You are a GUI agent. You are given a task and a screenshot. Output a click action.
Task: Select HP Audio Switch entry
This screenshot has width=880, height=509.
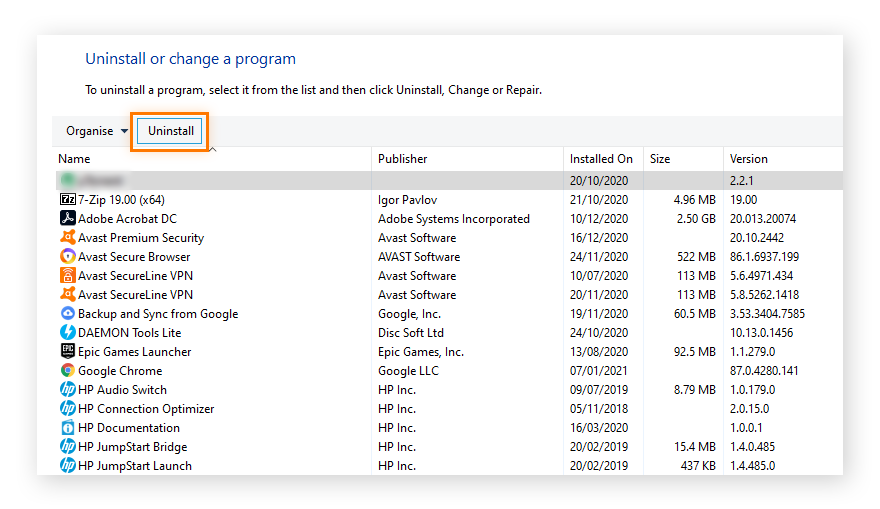pos(449,389)
